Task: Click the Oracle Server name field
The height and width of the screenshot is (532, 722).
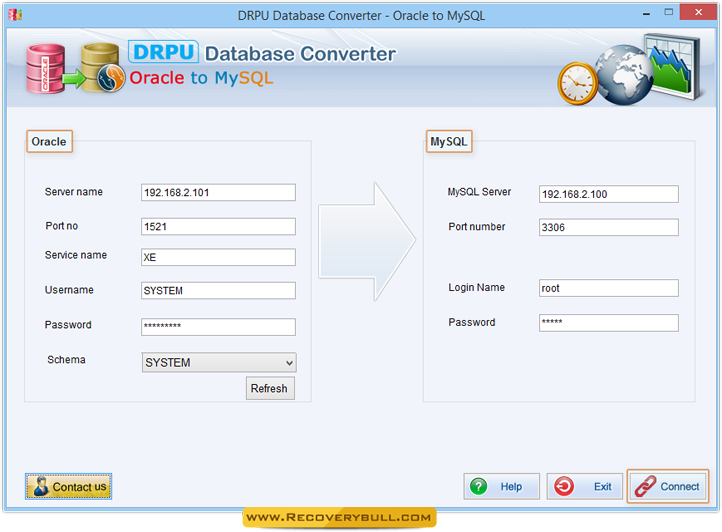Action: coord(218,193)
